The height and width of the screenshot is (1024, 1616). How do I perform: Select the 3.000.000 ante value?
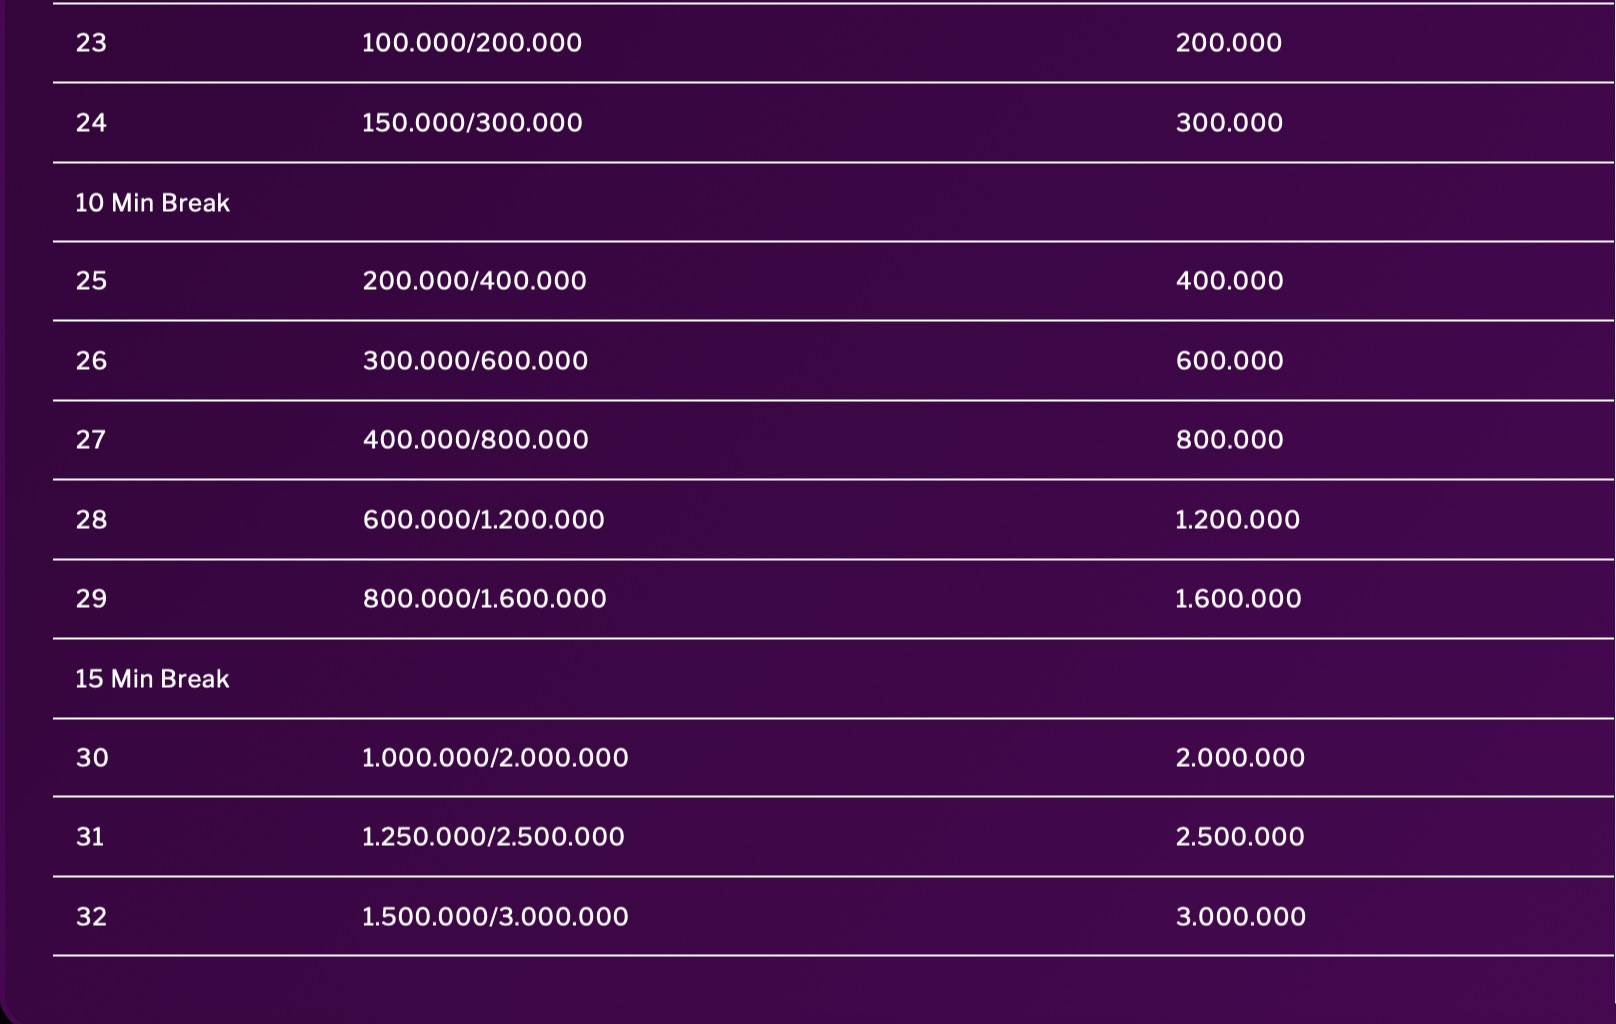(1240, 917)
